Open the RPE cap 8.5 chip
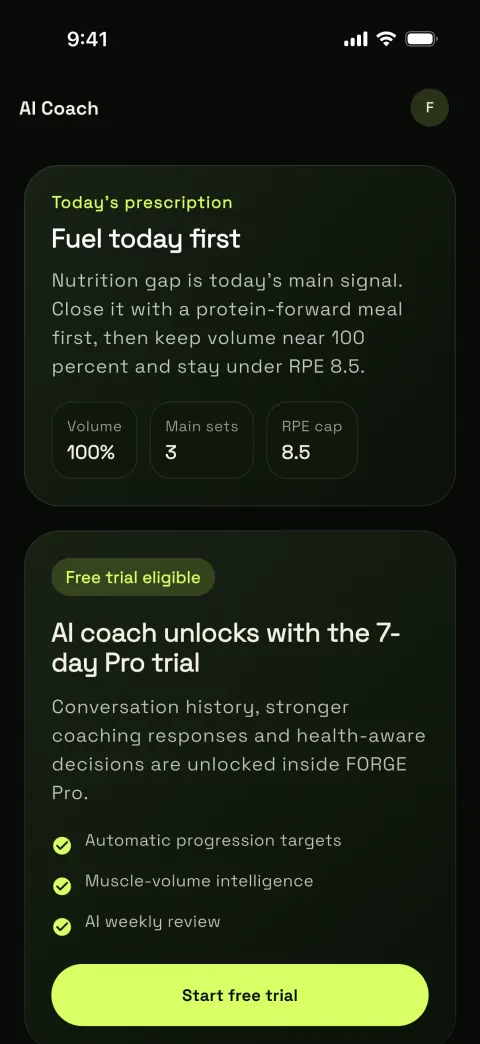This screenshot has height=1044, width=480. point(312,440)
